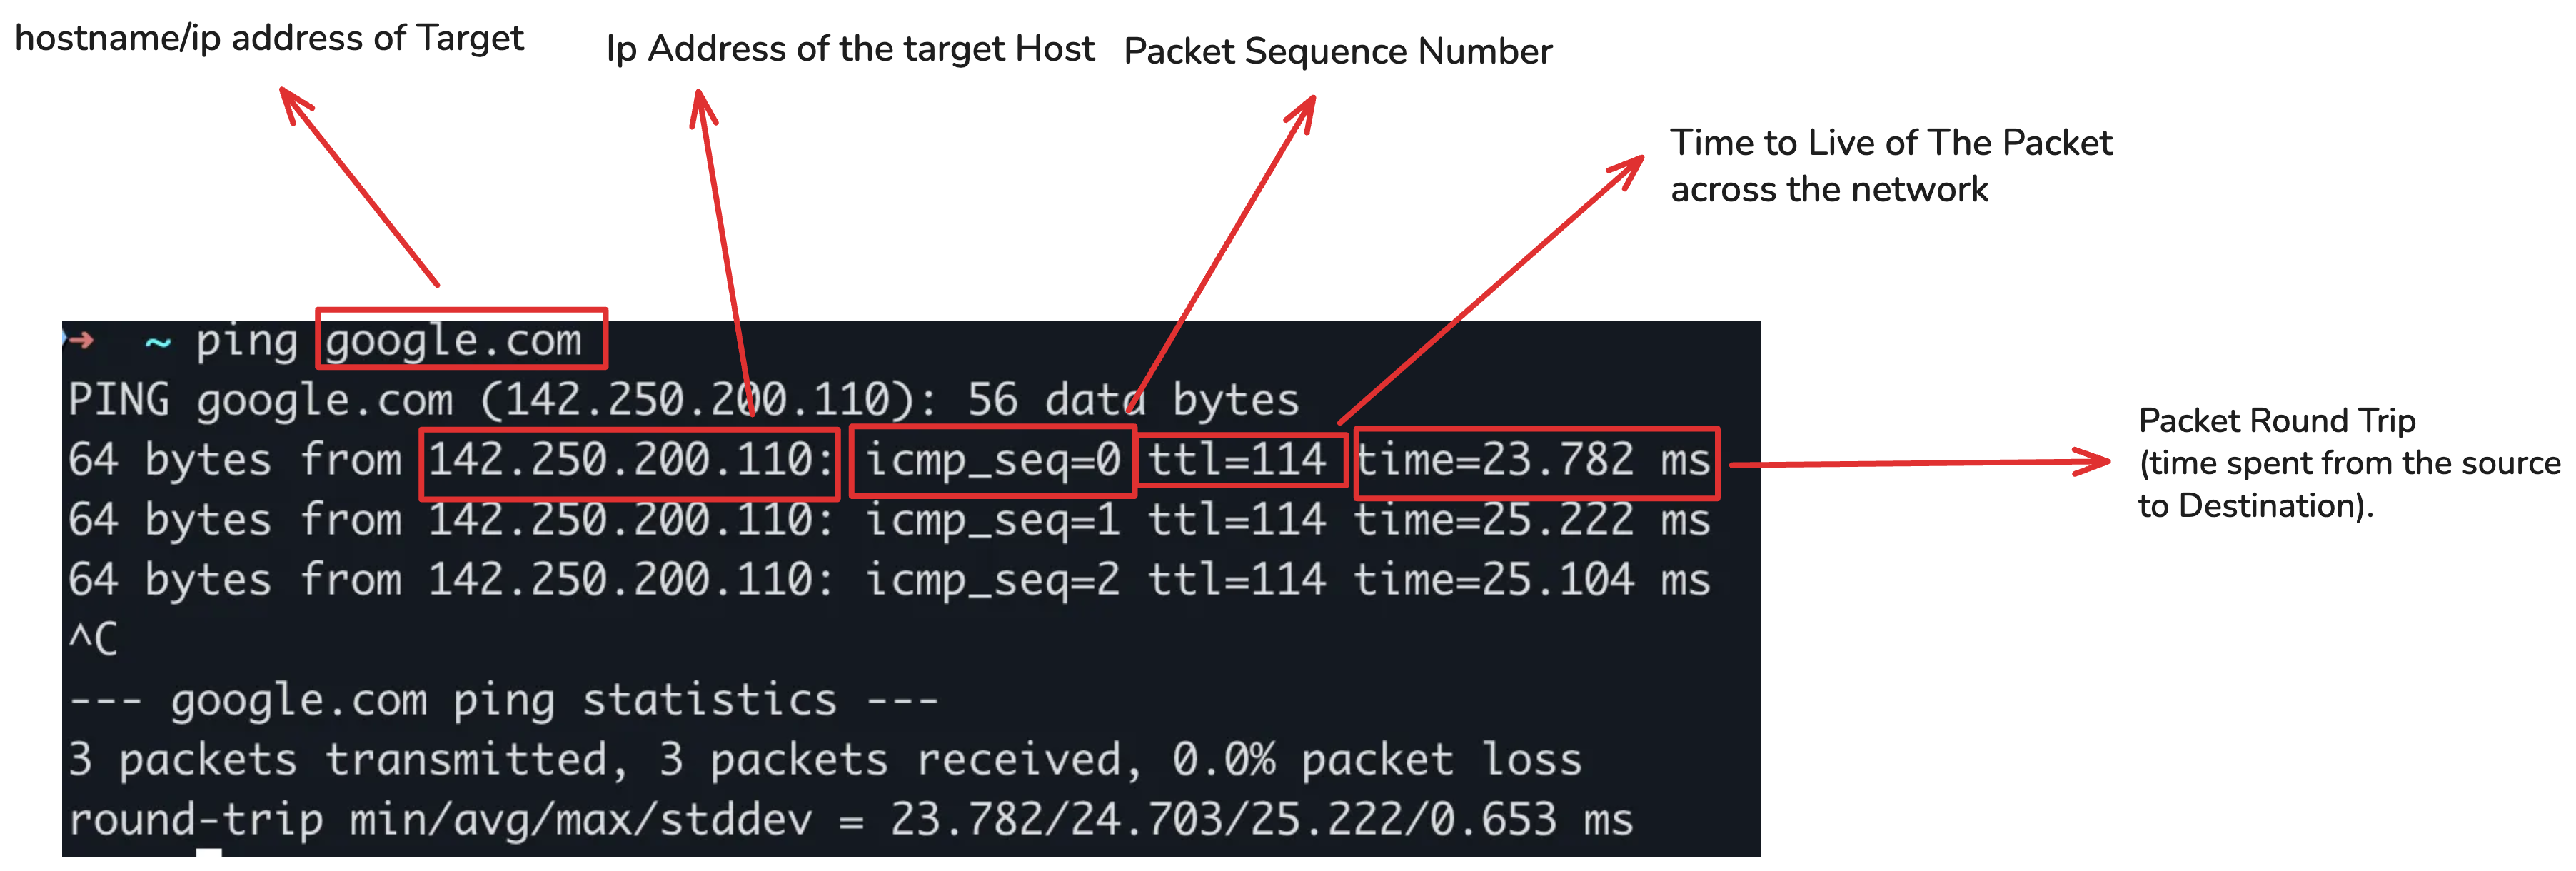The image size is (2576, 871).
Task: Click the icmp_seq=1 text in second reply
Action: pyautogui.click(x=992, y=521)
